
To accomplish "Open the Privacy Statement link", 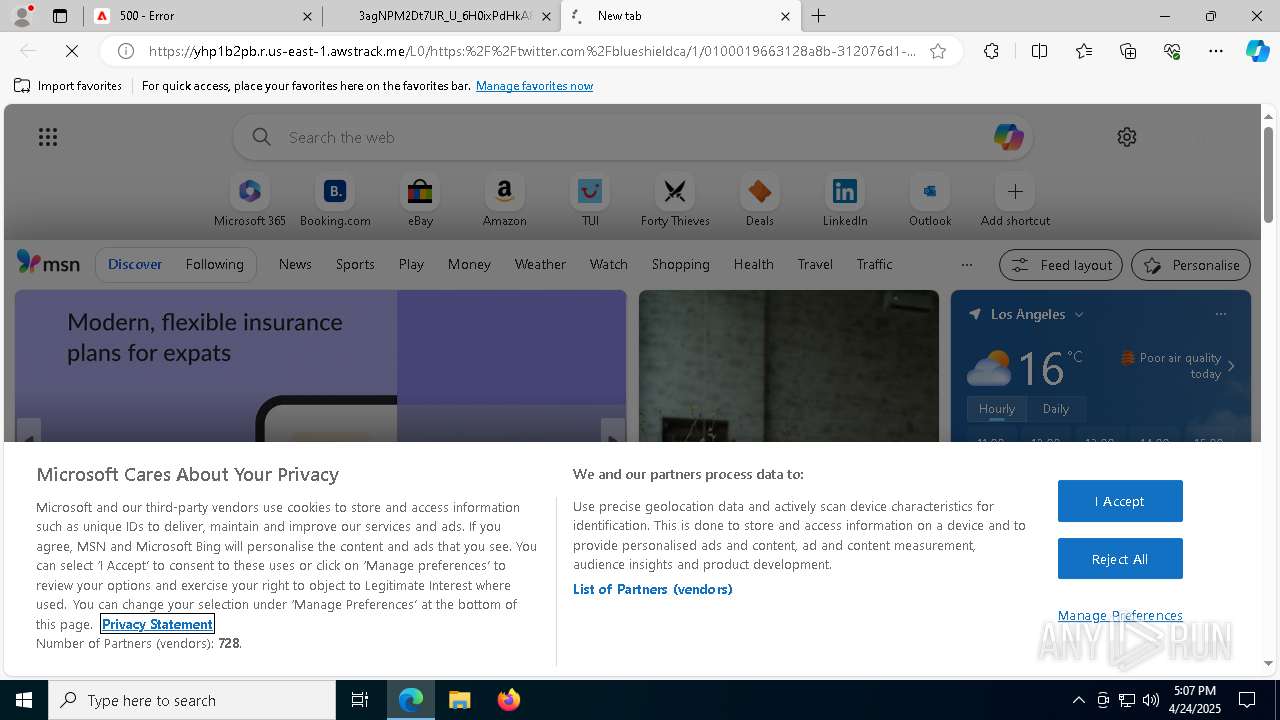I will 157,624.
